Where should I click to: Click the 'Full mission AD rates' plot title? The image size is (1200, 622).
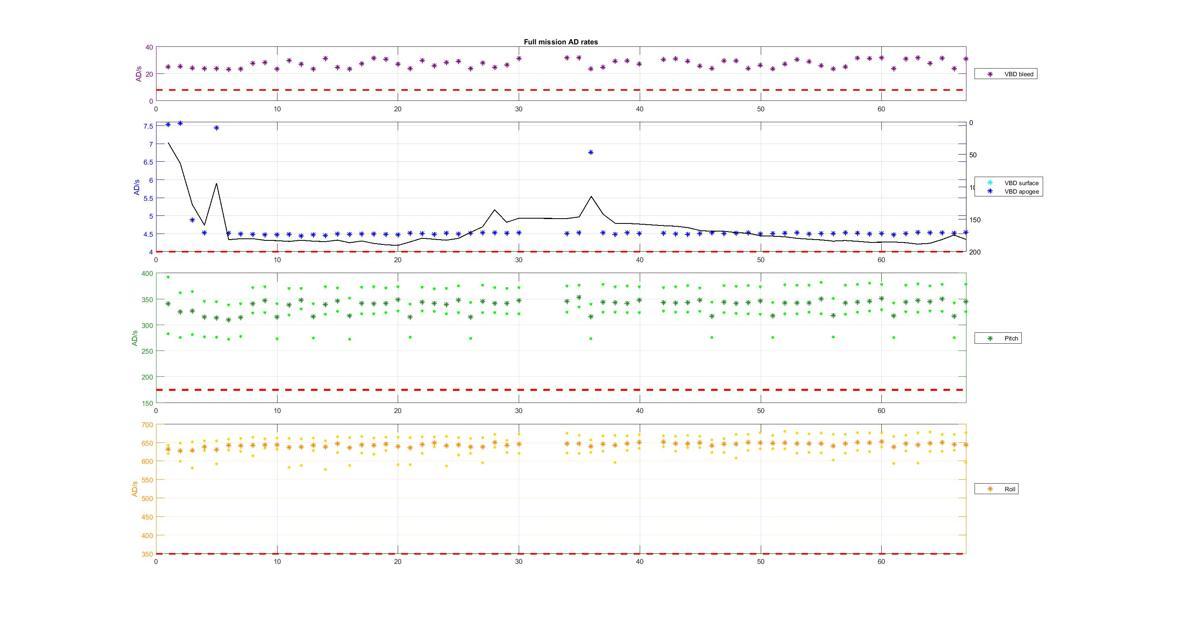561,42
